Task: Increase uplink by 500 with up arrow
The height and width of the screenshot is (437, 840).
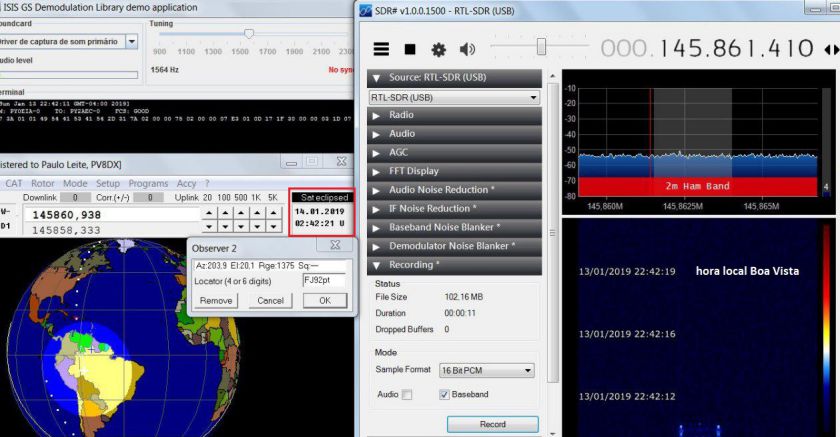Action: (x=241, y=213)
